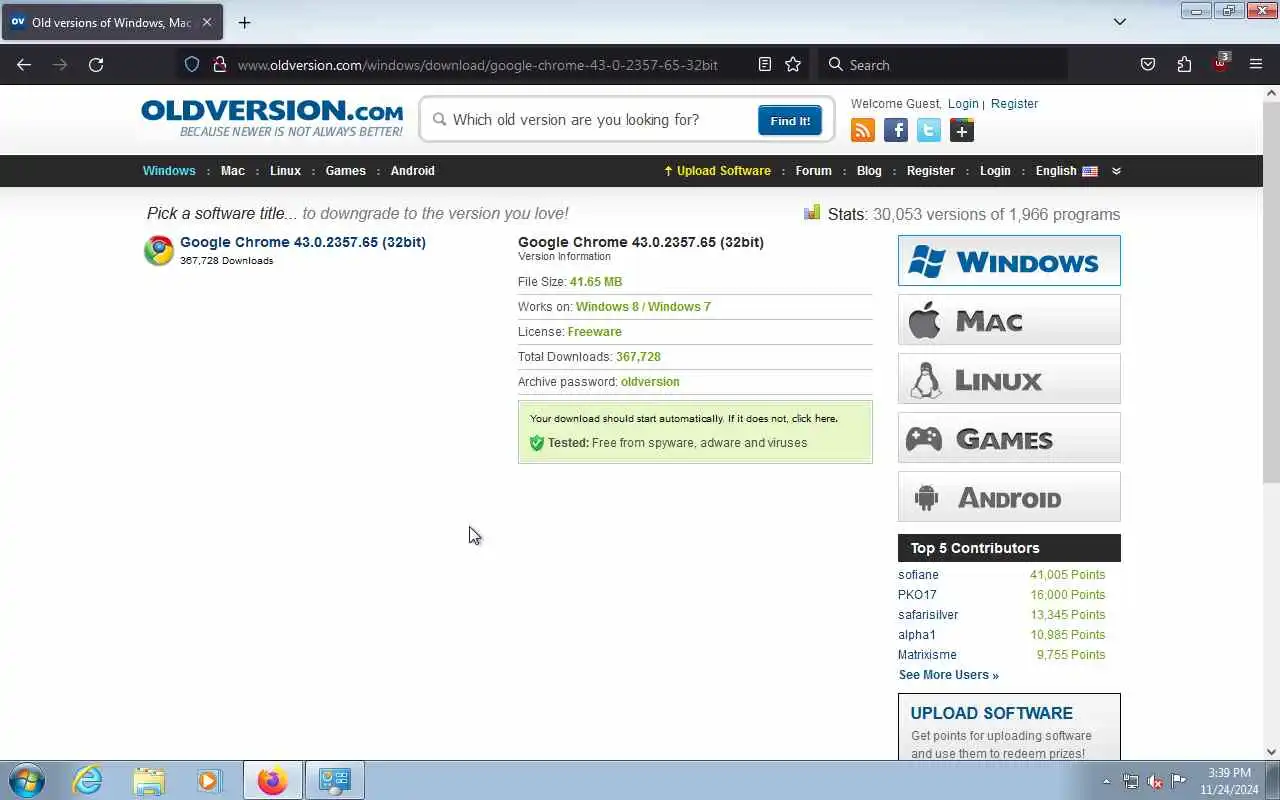Open the tracking protection shield icon
Viewport: 1280px width, 800px height.
[193, 64]
